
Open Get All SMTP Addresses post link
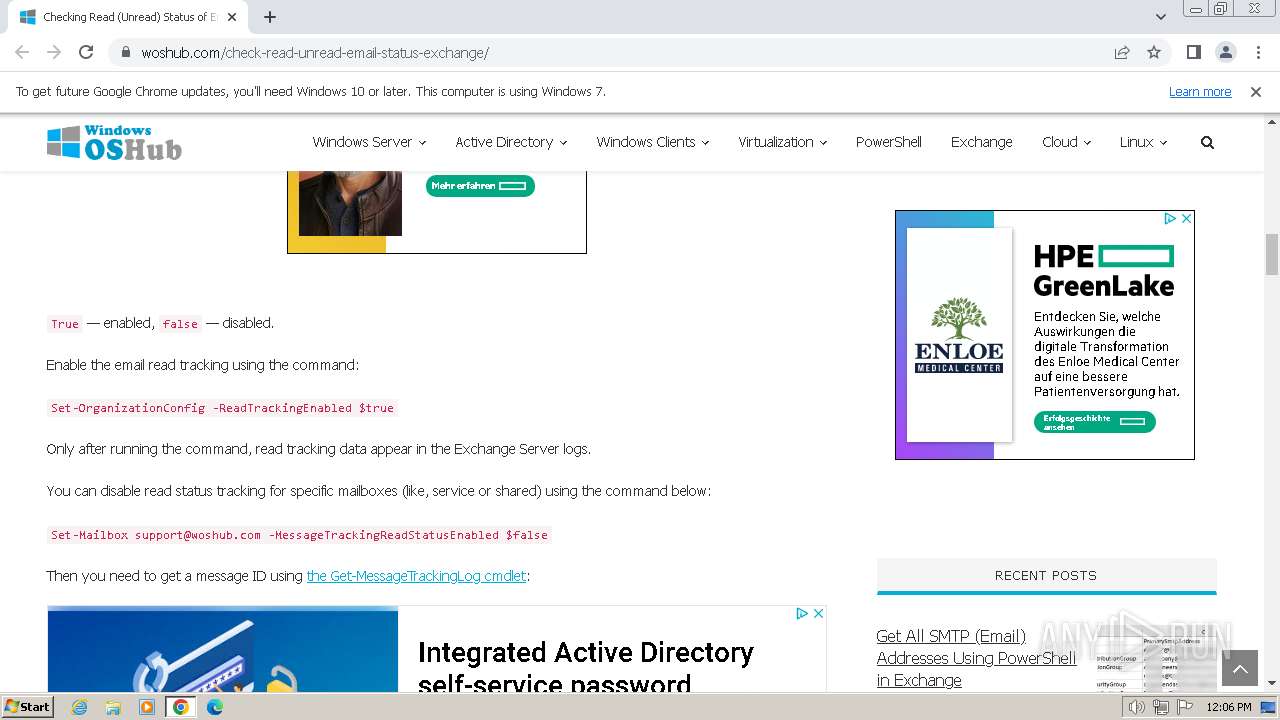[976, 658]
